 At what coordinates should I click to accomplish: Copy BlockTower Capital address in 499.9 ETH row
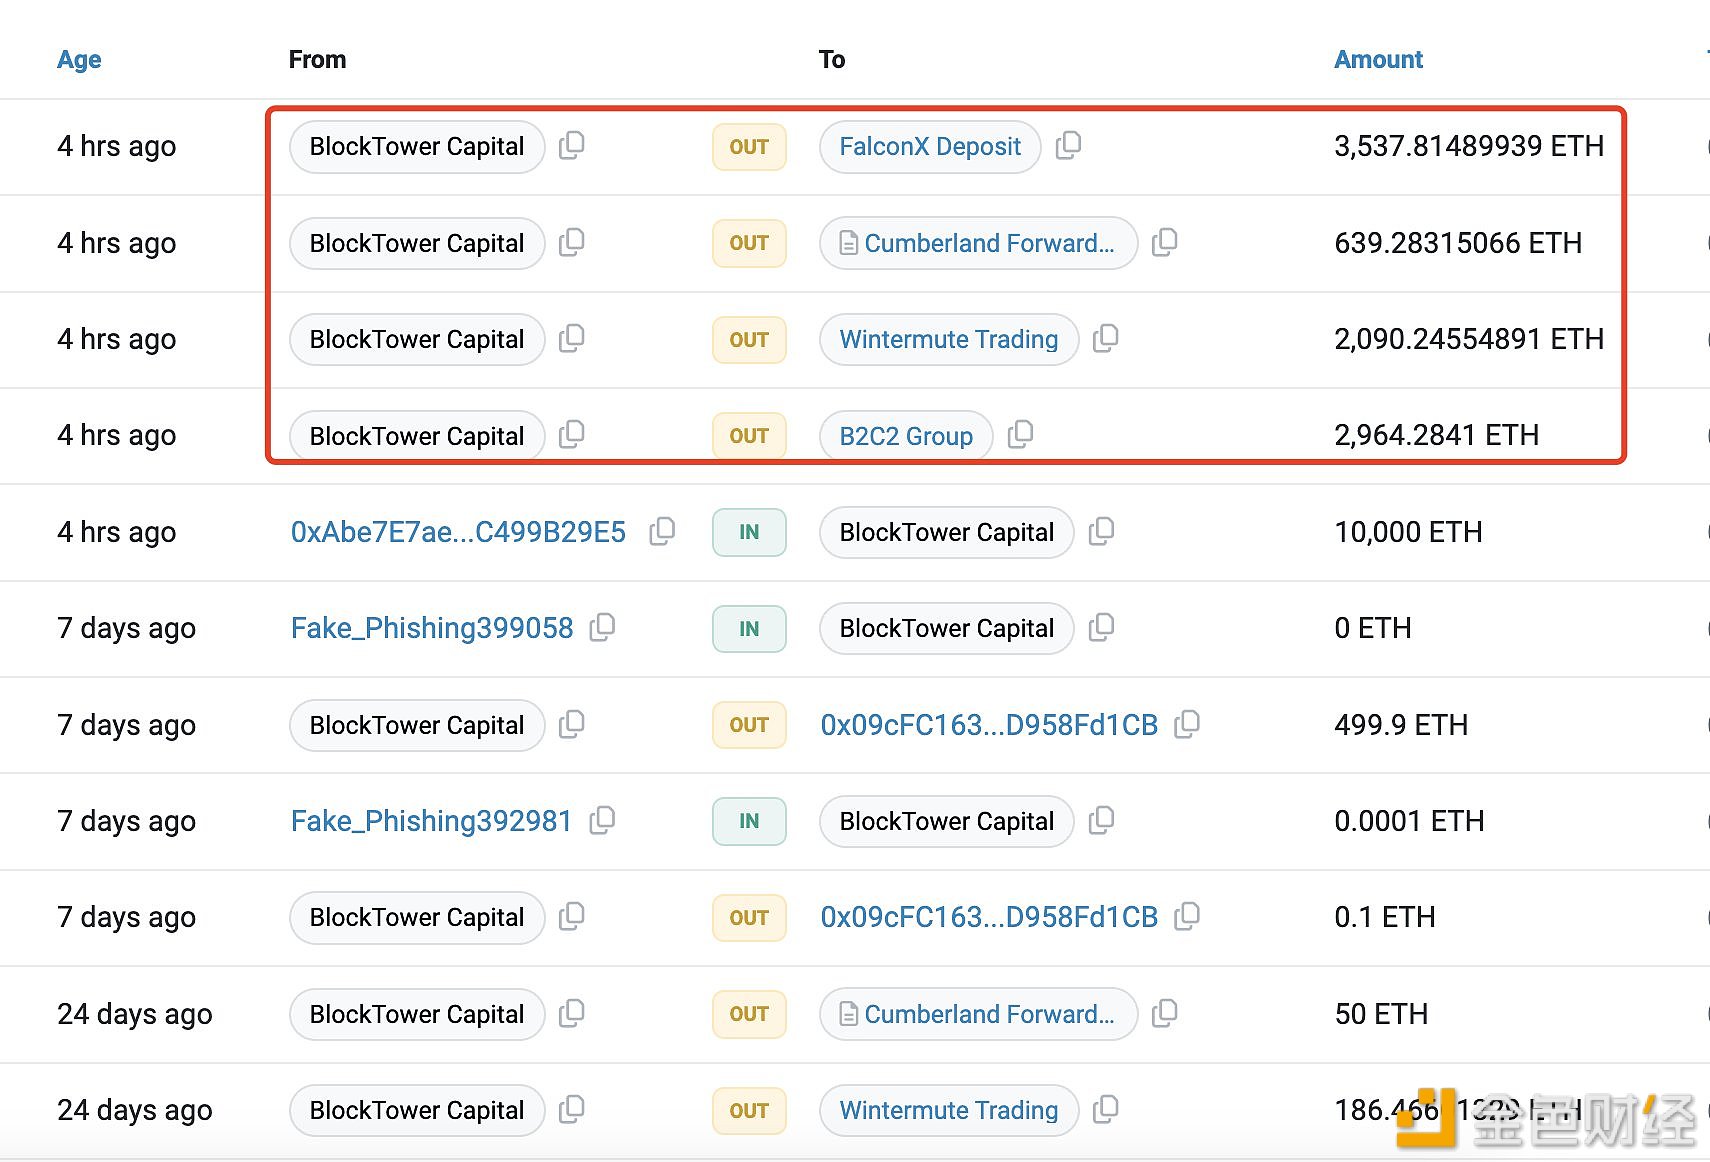click(571, 725)
